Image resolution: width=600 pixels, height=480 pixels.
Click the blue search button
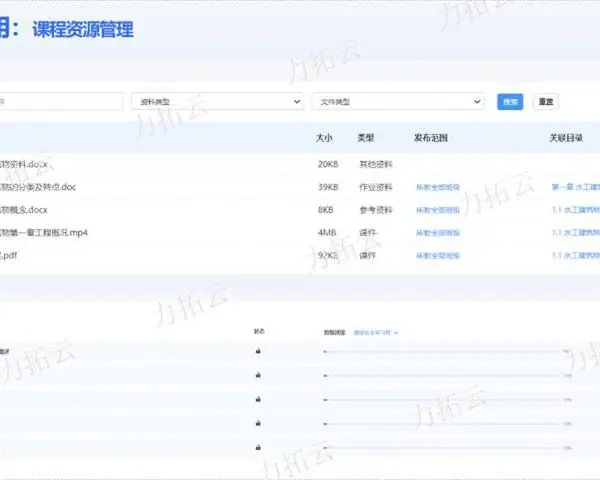point(510,101)
